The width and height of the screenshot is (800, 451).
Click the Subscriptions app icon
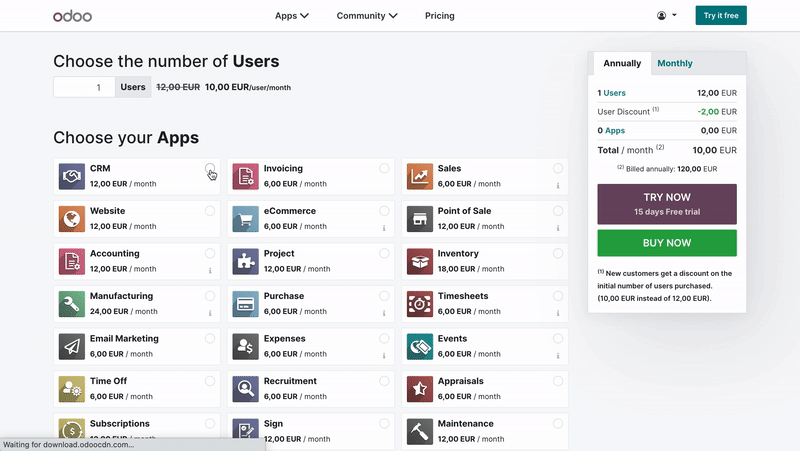click(x=71, y=429)
